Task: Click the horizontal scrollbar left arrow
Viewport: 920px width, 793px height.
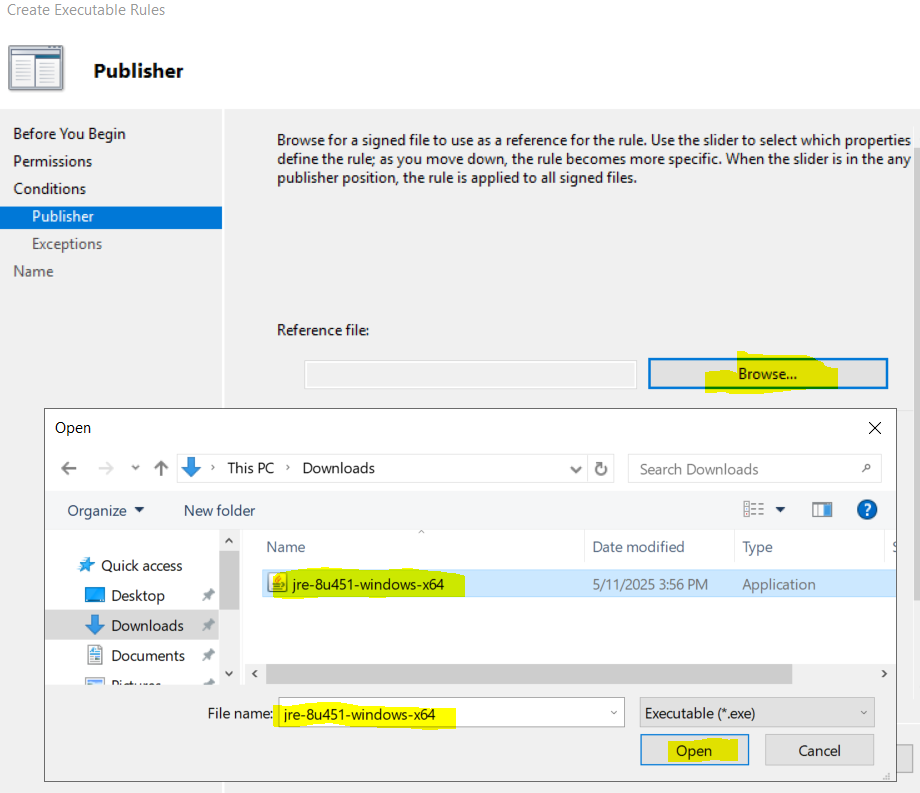Action: click(x=255, y=673)
